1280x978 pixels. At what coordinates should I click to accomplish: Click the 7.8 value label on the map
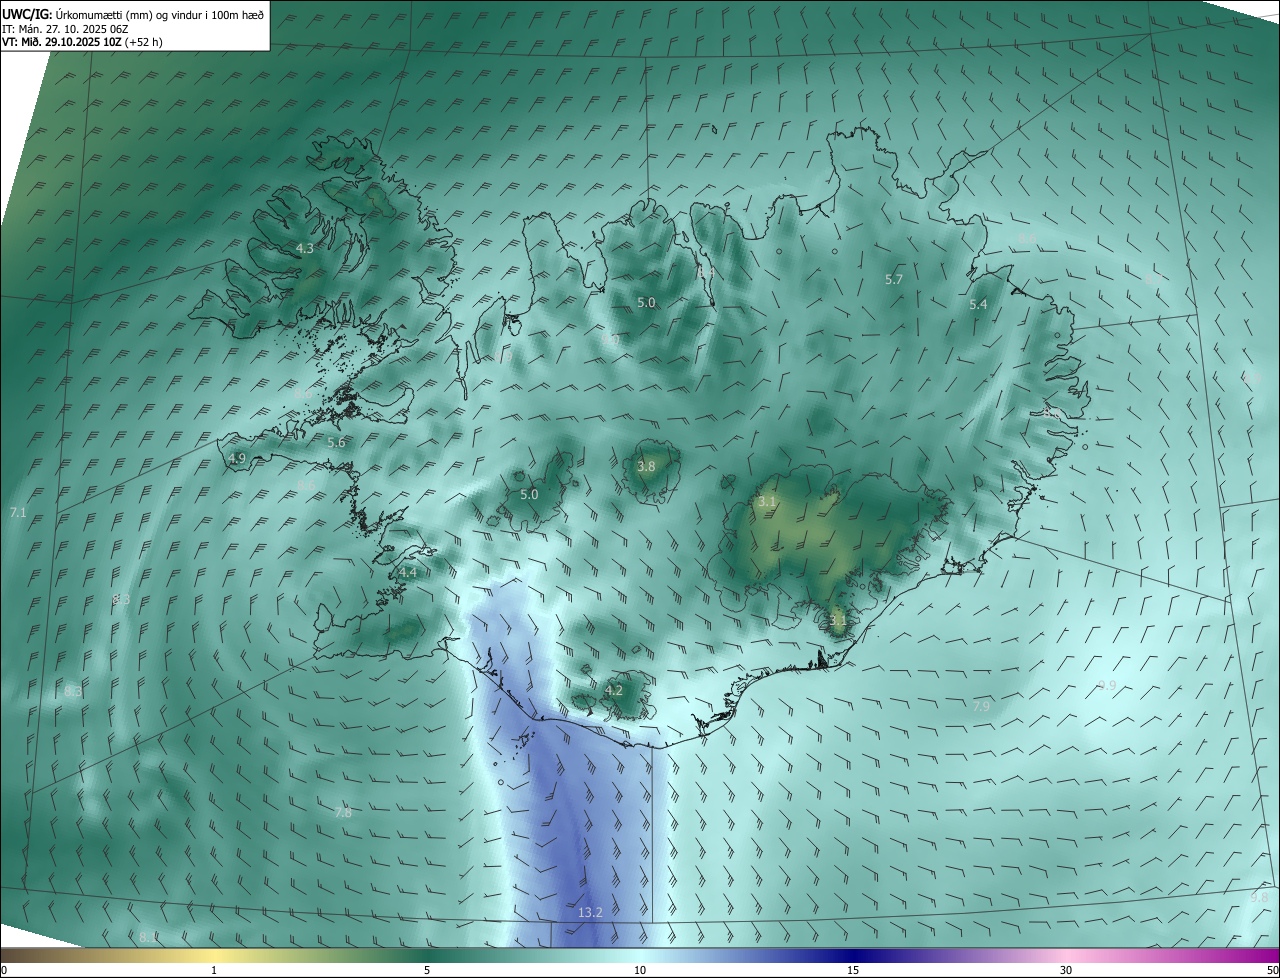pos(343,813)
